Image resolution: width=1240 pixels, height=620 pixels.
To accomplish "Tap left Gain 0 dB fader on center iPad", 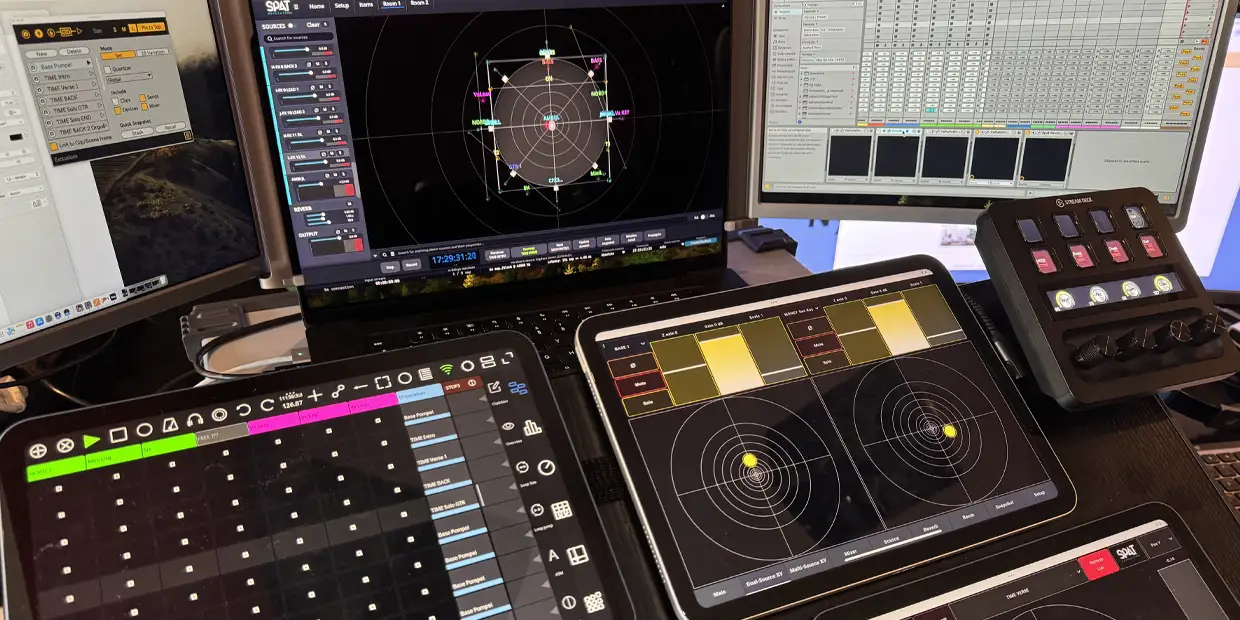I will point(728,364).
